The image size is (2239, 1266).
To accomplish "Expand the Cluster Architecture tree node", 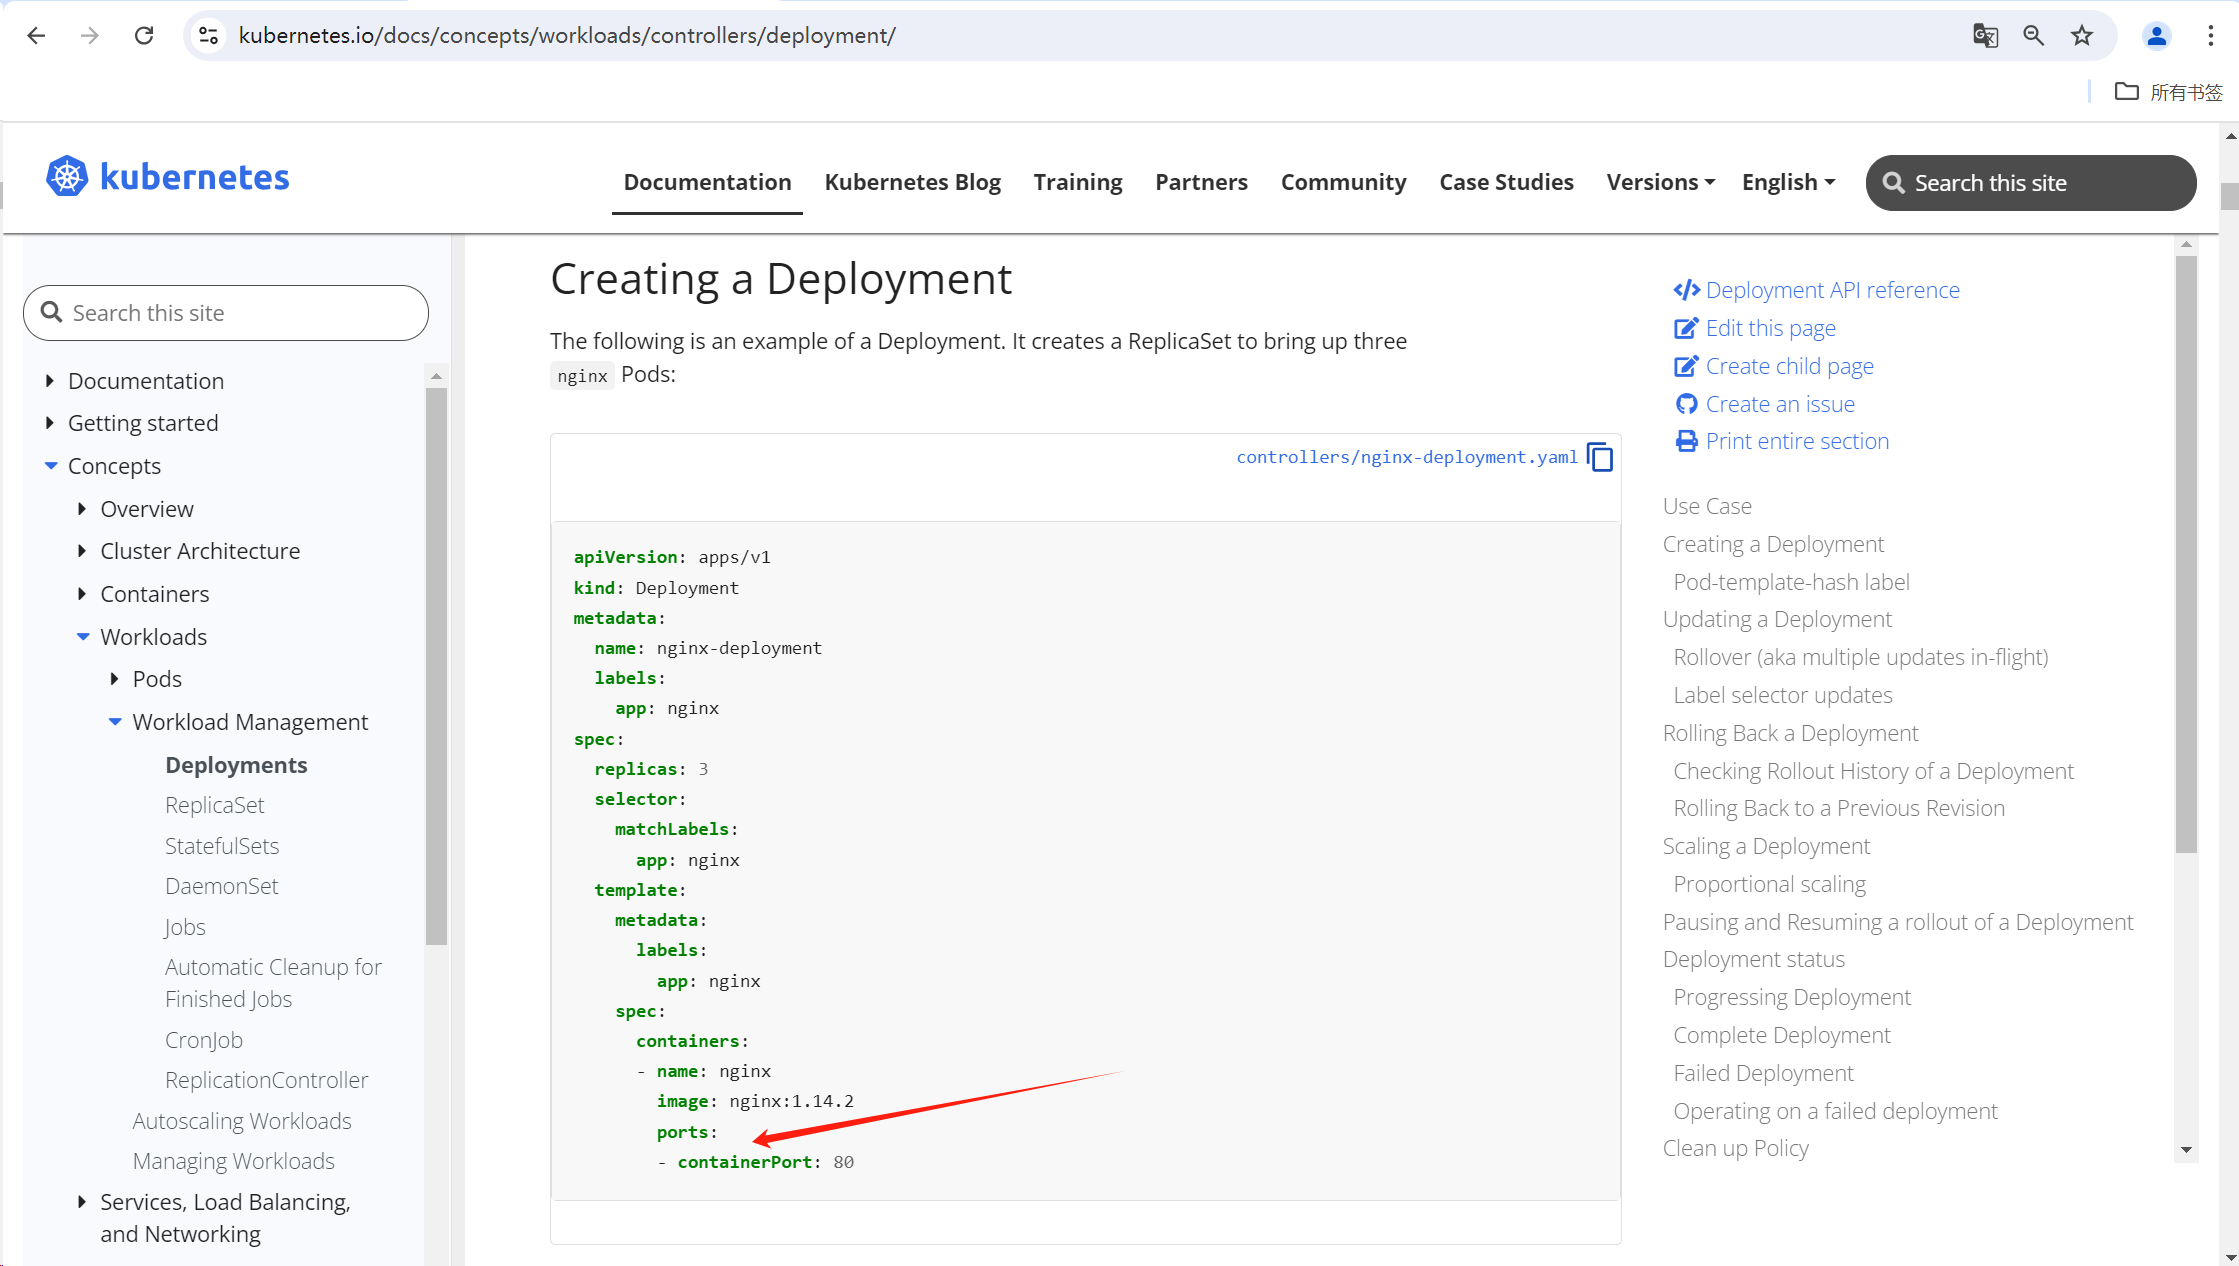I will pos(82,551).
